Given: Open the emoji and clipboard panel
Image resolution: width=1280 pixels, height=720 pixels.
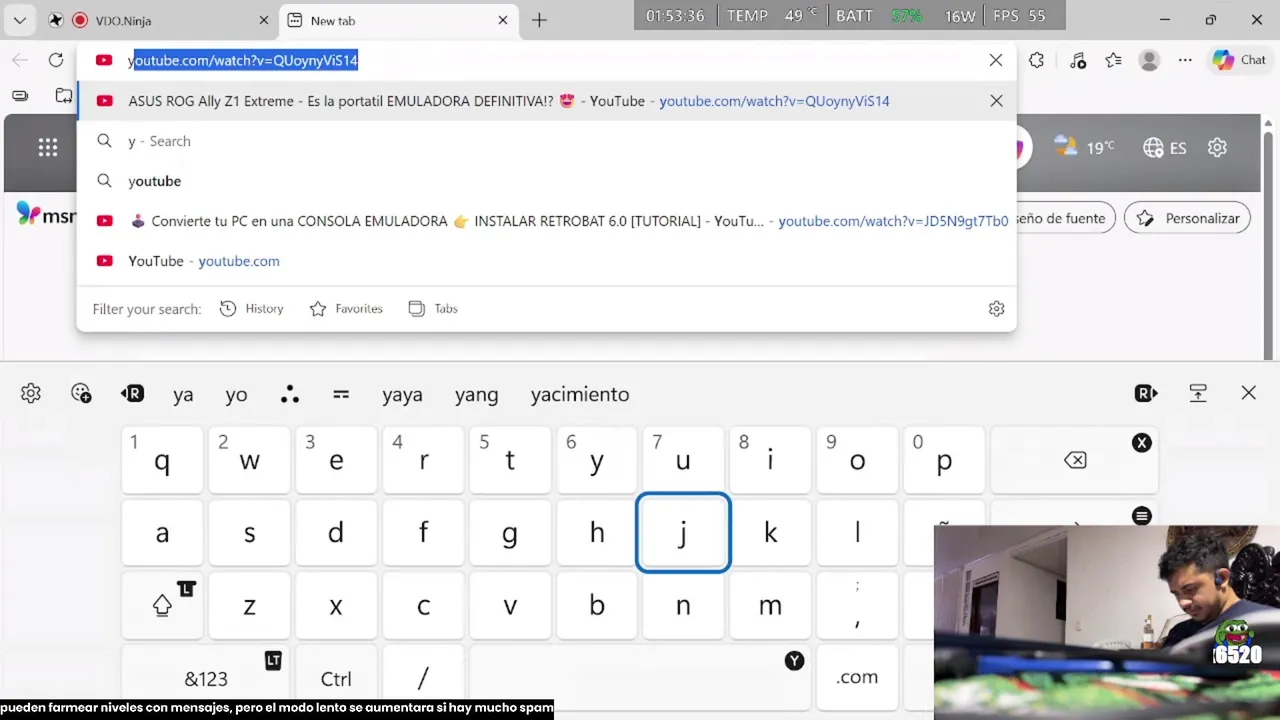Looking at the screenshot, I should [82, 394].
